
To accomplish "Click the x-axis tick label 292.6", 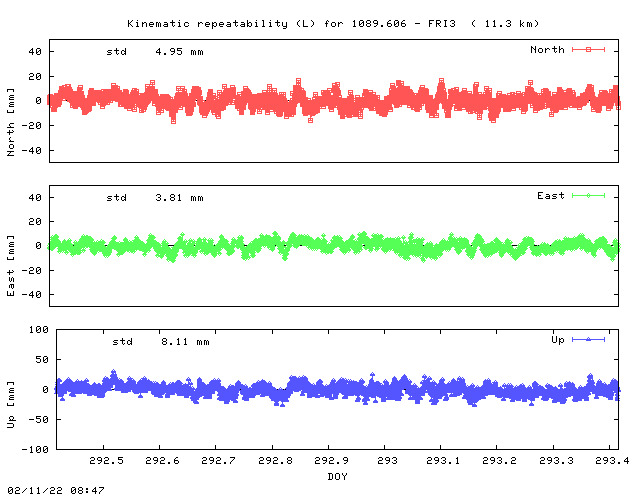I will 162,460.
